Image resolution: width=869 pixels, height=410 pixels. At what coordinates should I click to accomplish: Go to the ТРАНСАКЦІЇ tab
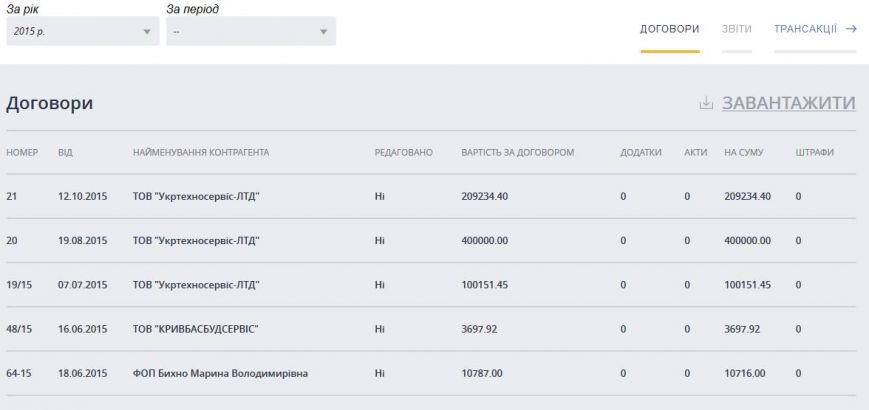click(805, 29)
